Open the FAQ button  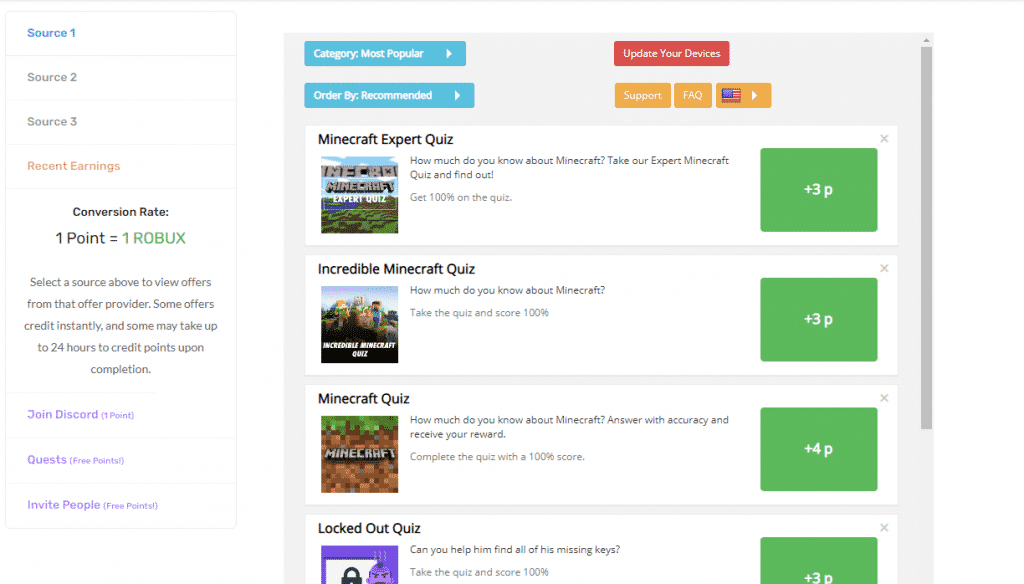pos(692,96)
